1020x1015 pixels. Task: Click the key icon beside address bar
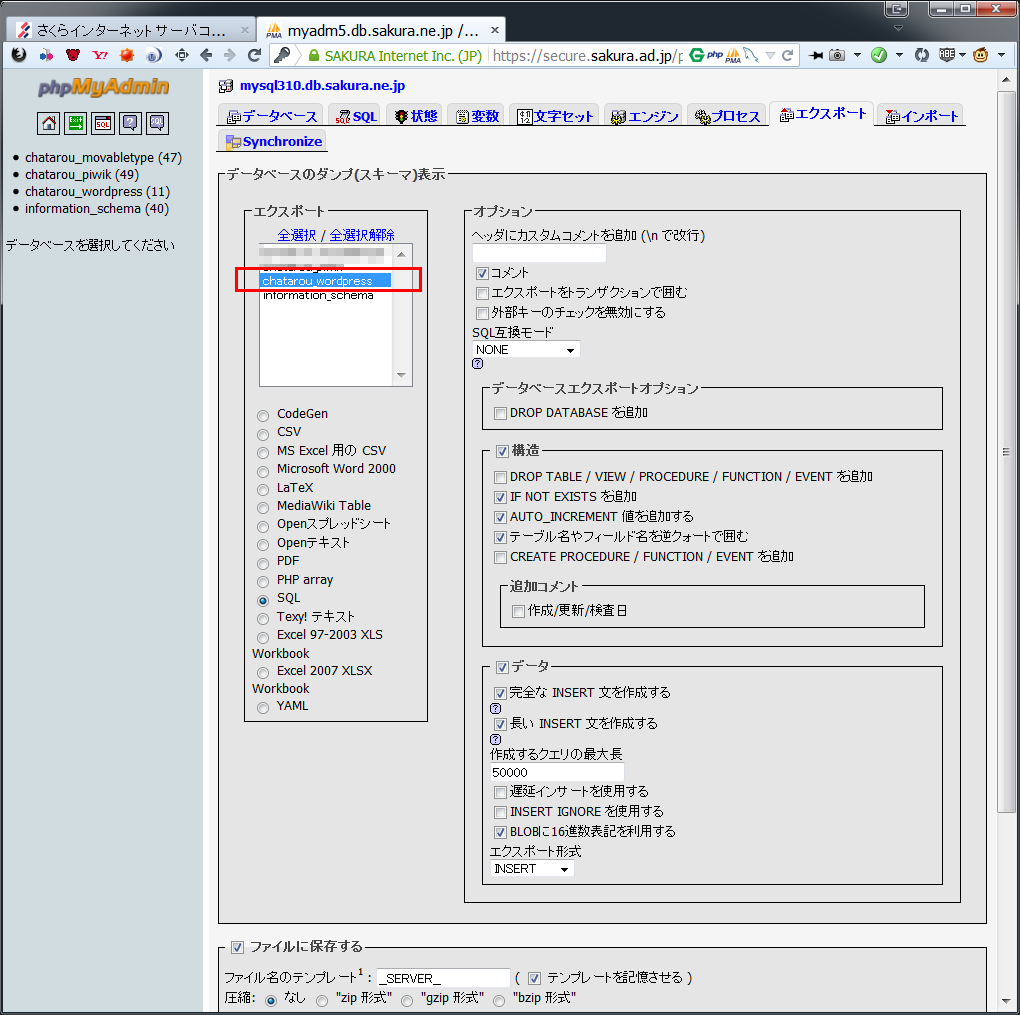tap(282, 55)
